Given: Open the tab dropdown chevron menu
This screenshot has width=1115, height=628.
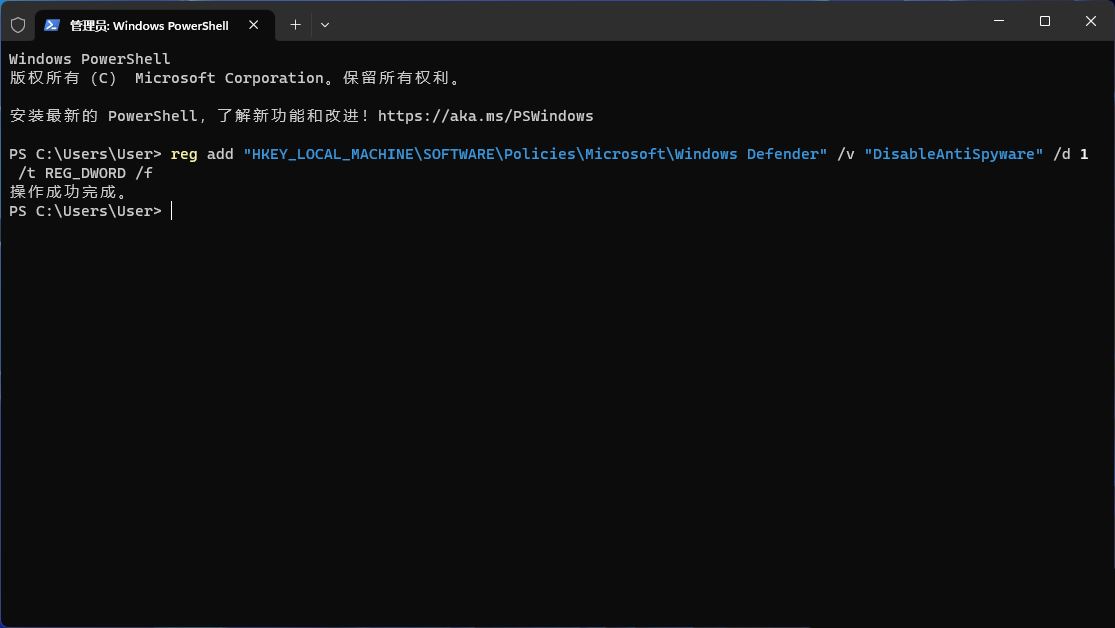Looking at the screenshot, I should pos(324,25).
